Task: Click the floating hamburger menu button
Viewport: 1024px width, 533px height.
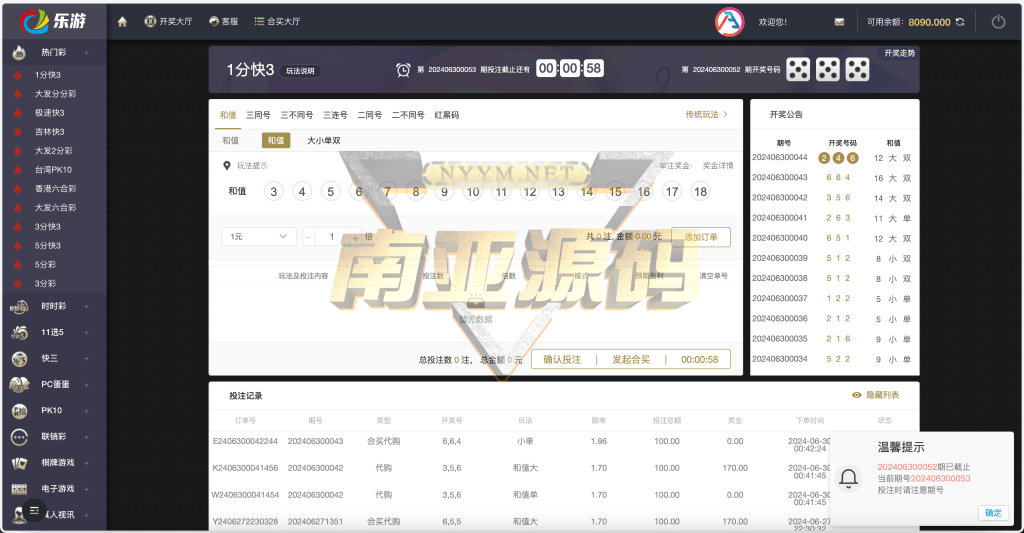Action: [x=33, y=511]
